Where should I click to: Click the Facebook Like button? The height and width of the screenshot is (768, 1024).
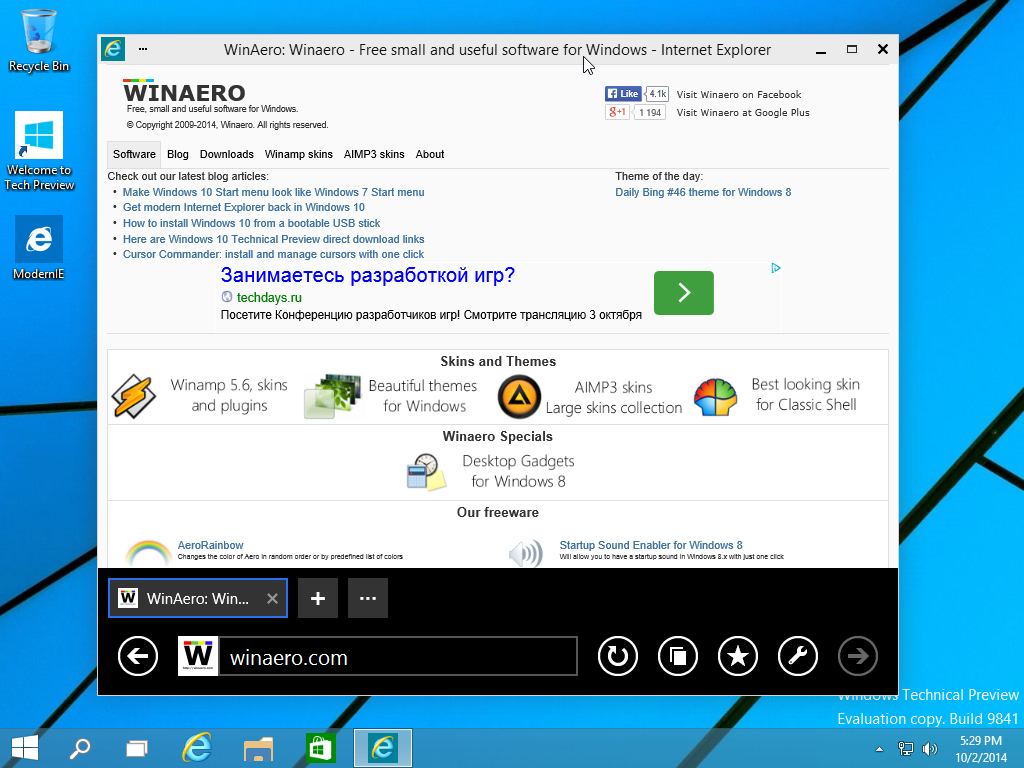click(623, 93)
